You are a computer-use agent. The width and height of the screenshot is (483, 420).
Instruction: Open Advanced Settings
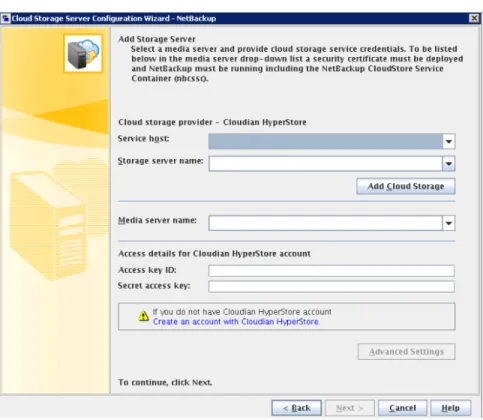click(x=406, y=352)
